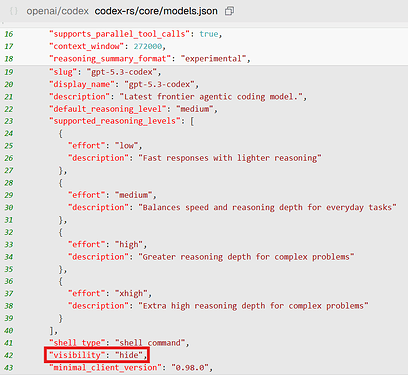Click the "high" effort value on line 33
Viewport: 408px width, 375px height.
(x=129, y=245)
